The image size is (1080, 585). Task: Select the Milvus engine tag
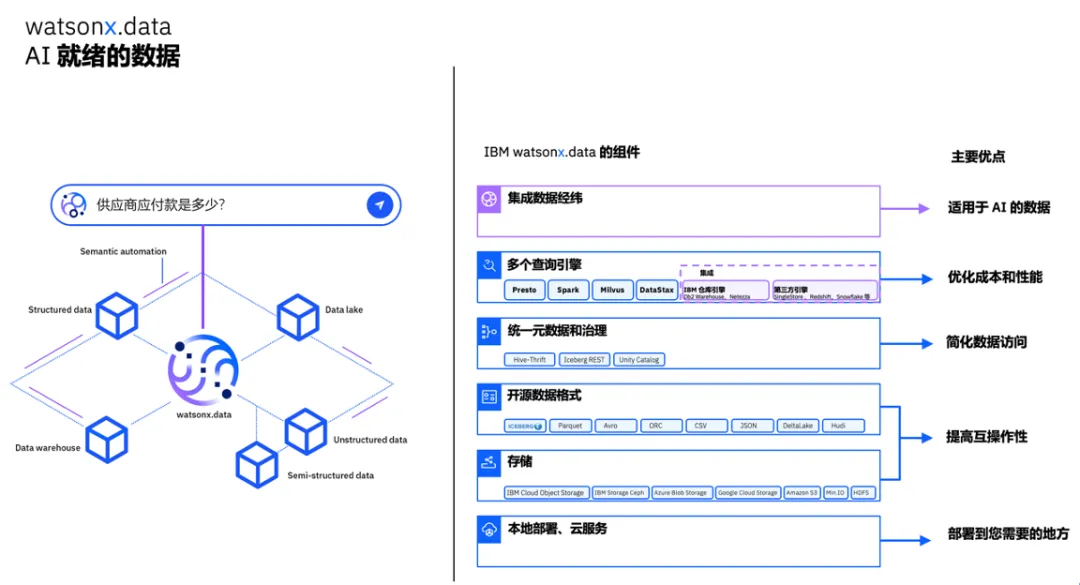[x=612, y=290]
